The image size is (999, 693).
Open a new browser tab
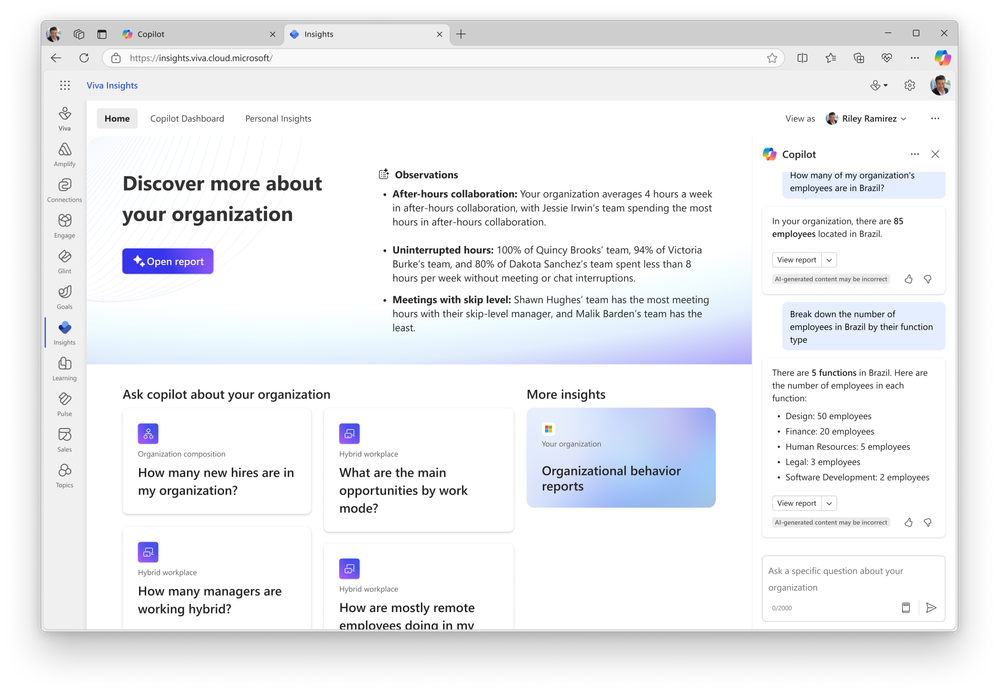pyautogui.click(x=461, y=34)
